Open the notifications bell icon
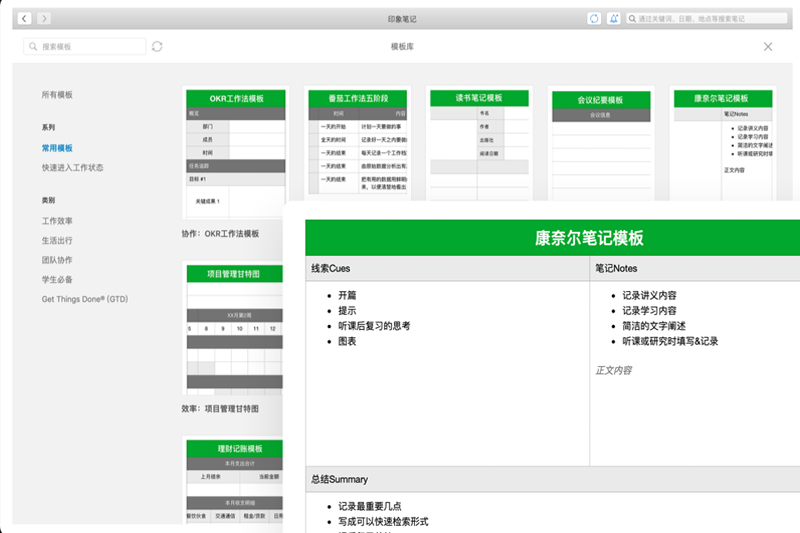The height and width of the screenshot is (533, 800). tap(613, 19)
